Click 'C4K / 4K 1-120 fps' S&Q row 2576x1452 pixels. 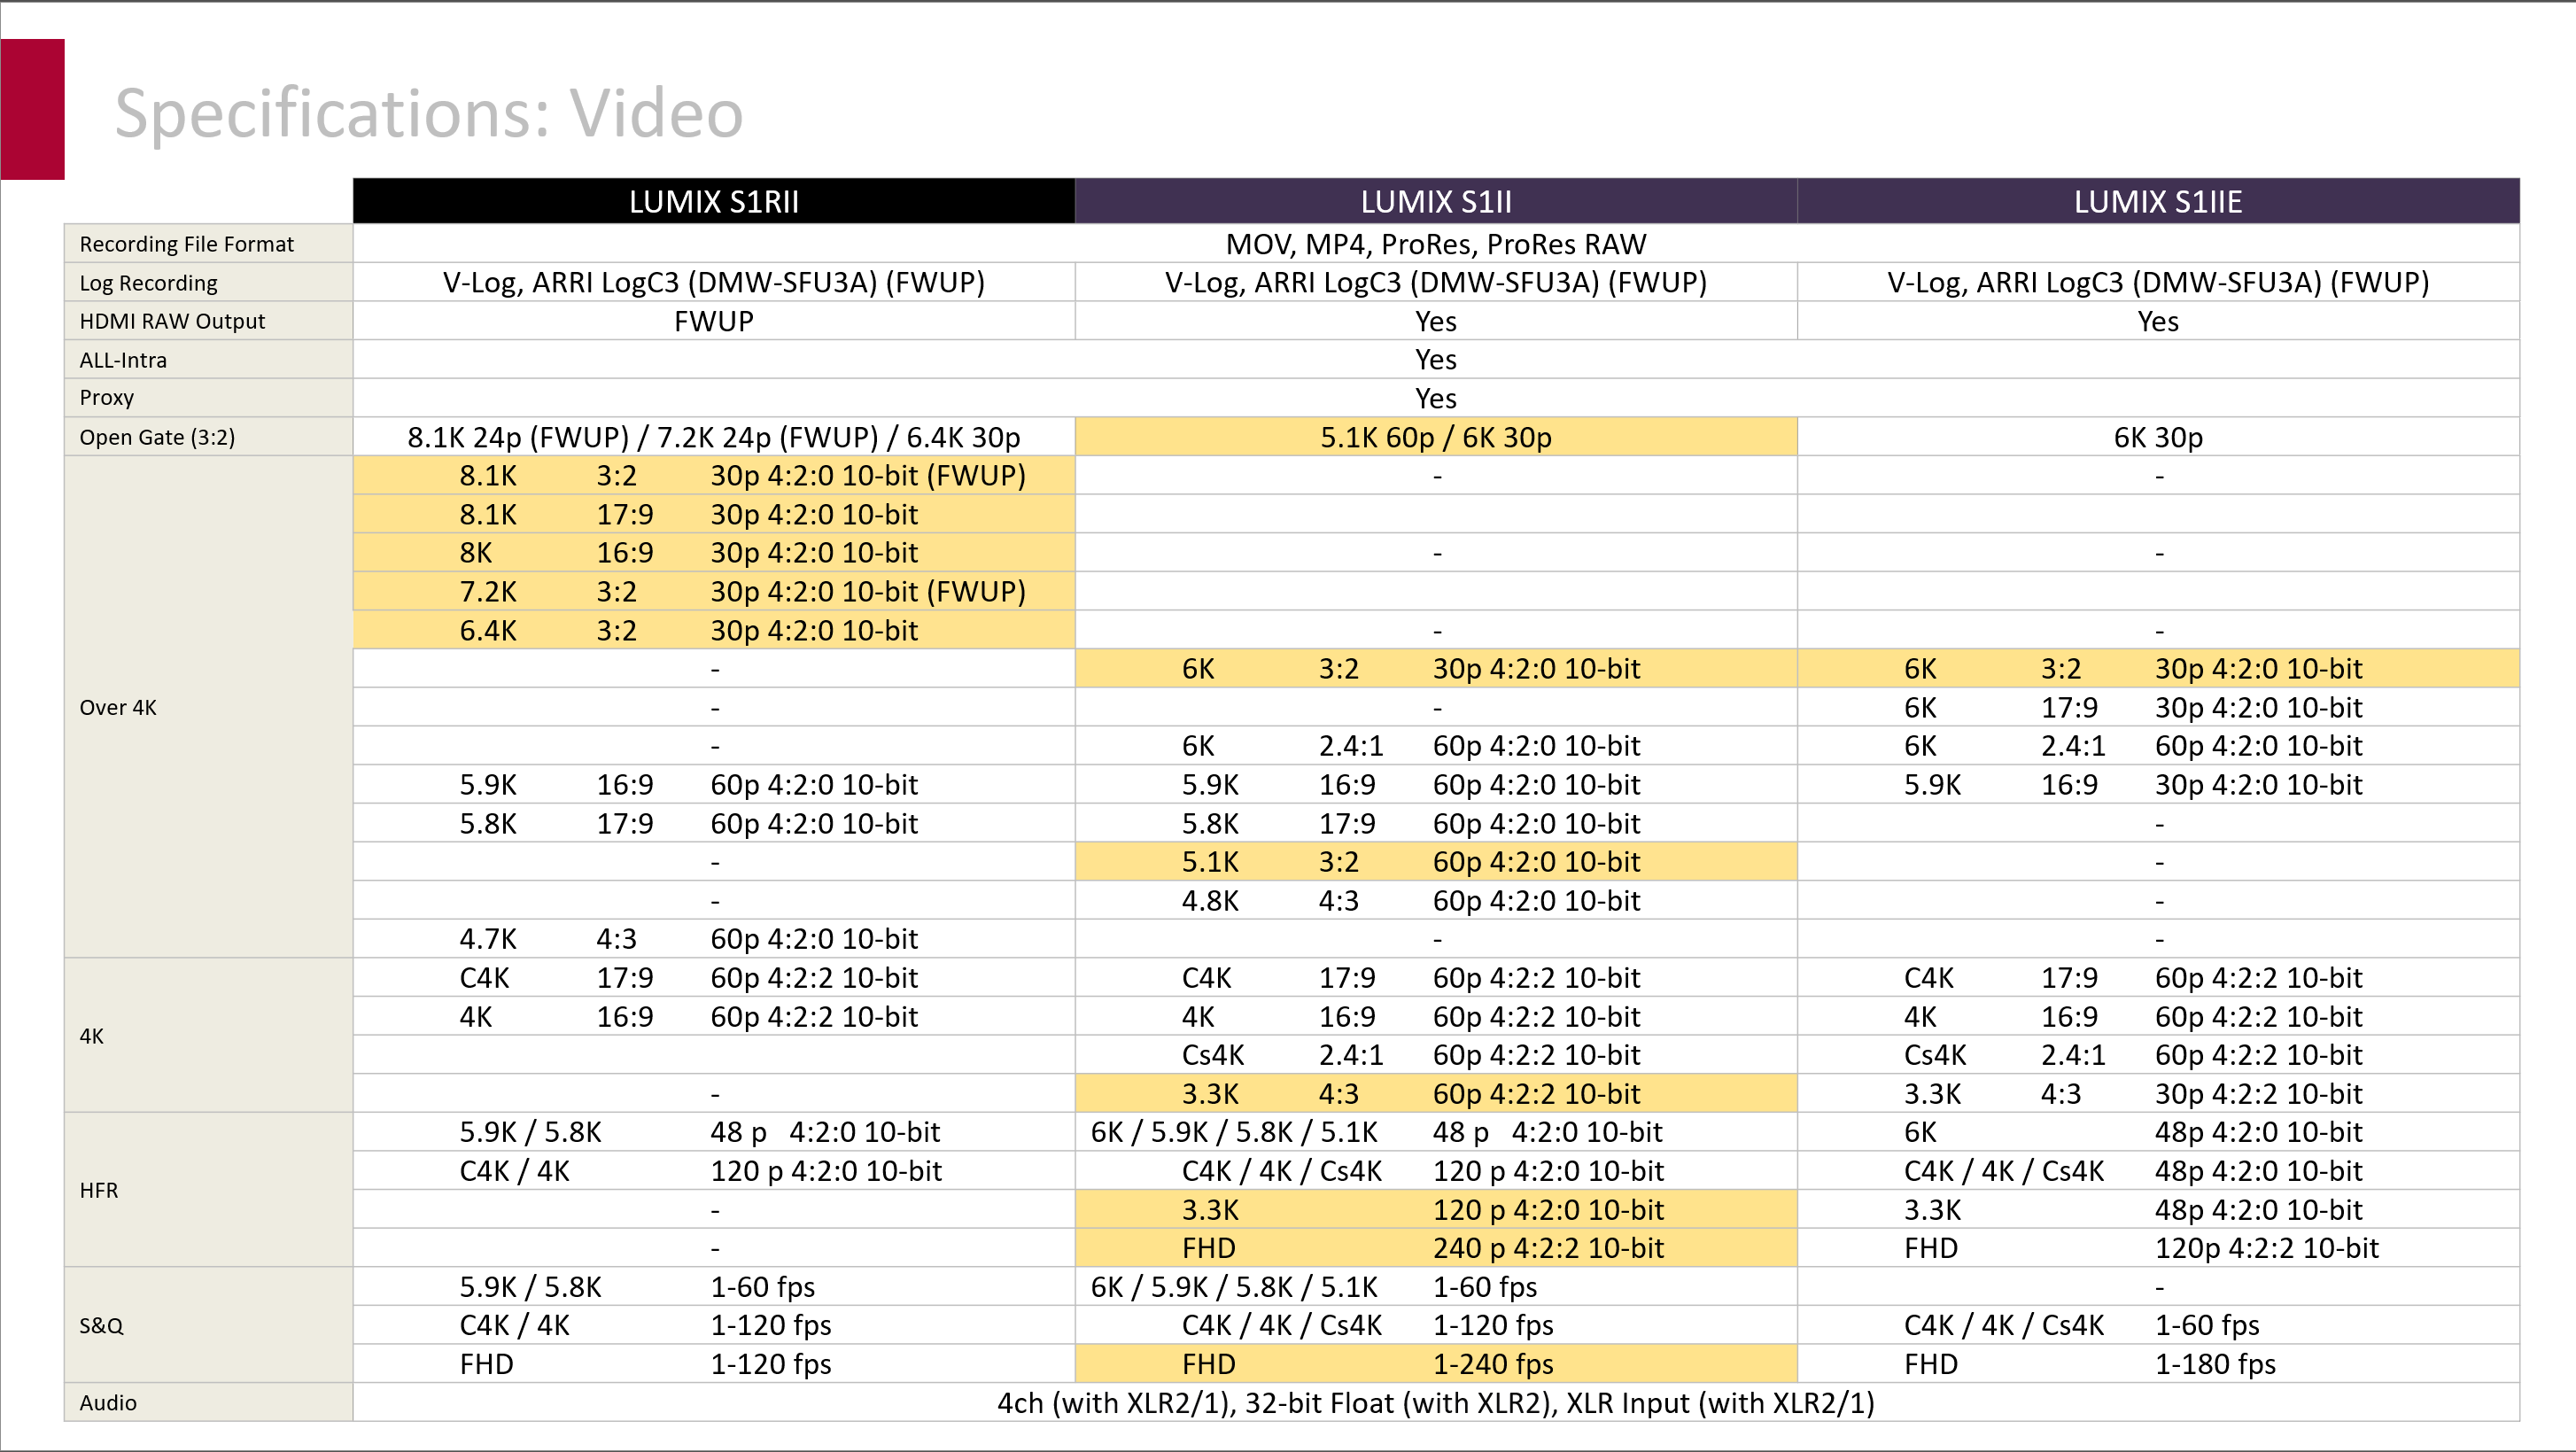714,1325
